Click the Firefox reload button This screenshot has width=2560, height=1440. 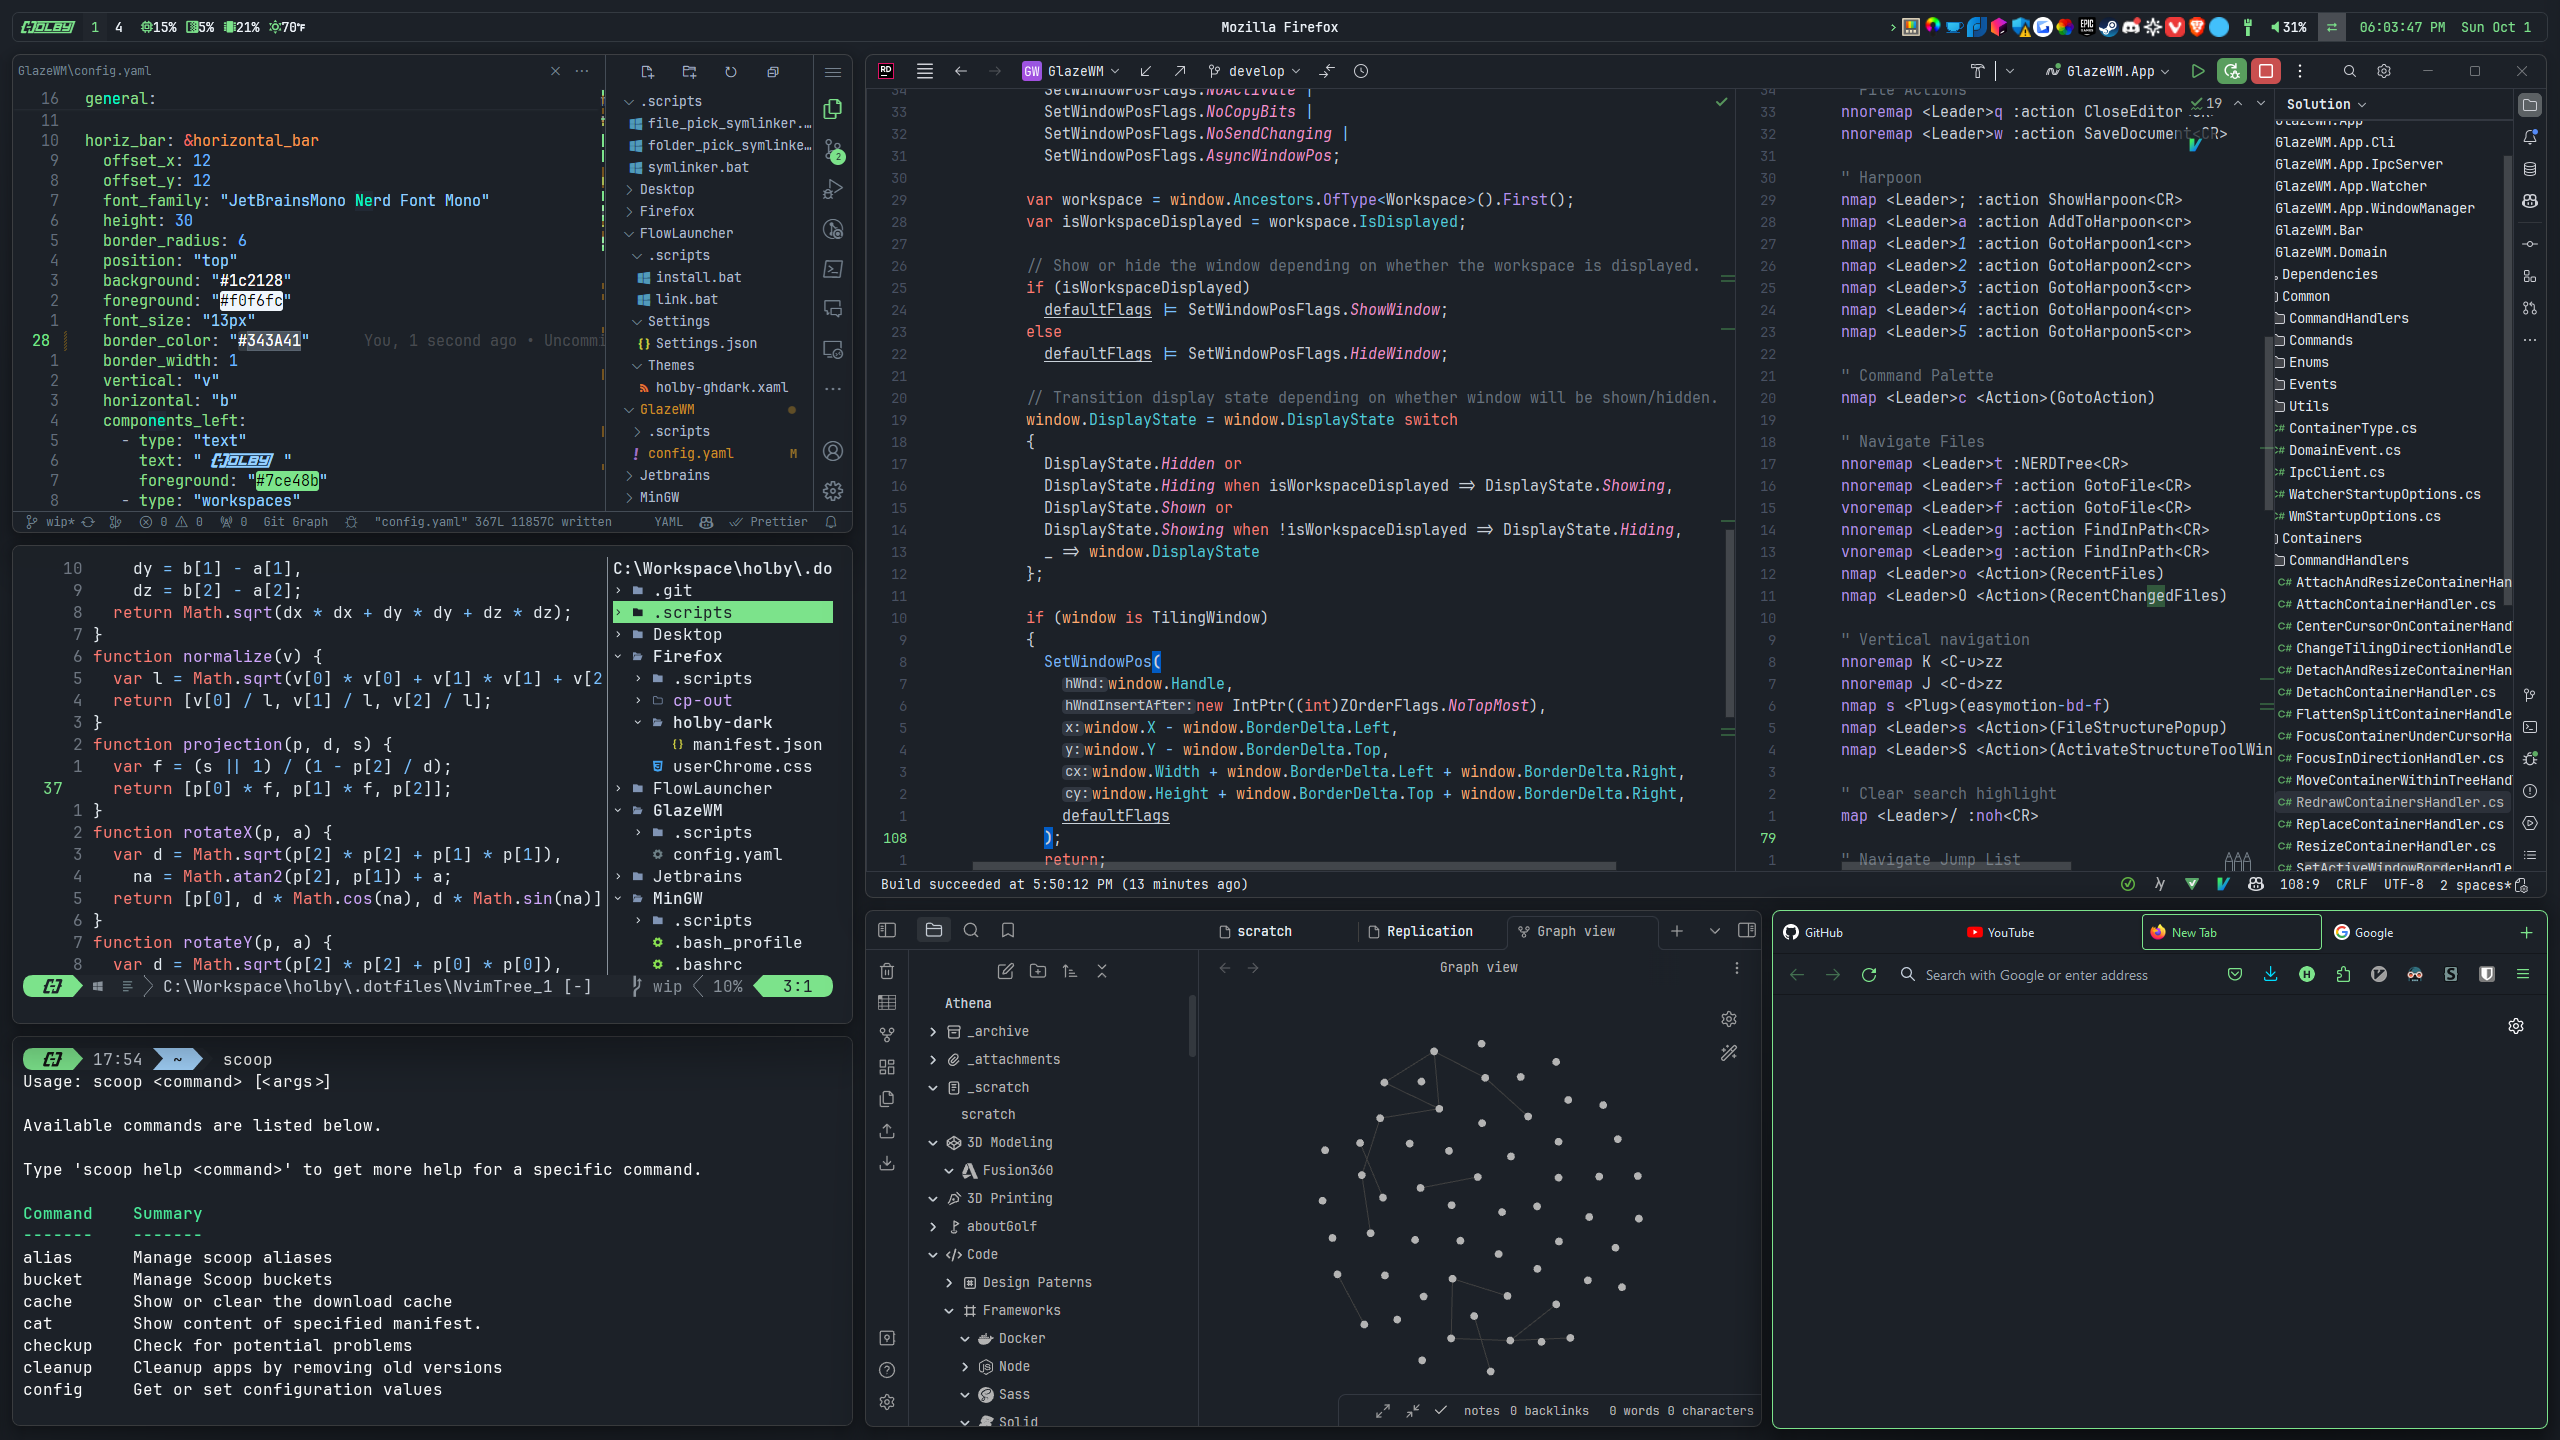coord(1869,975)
